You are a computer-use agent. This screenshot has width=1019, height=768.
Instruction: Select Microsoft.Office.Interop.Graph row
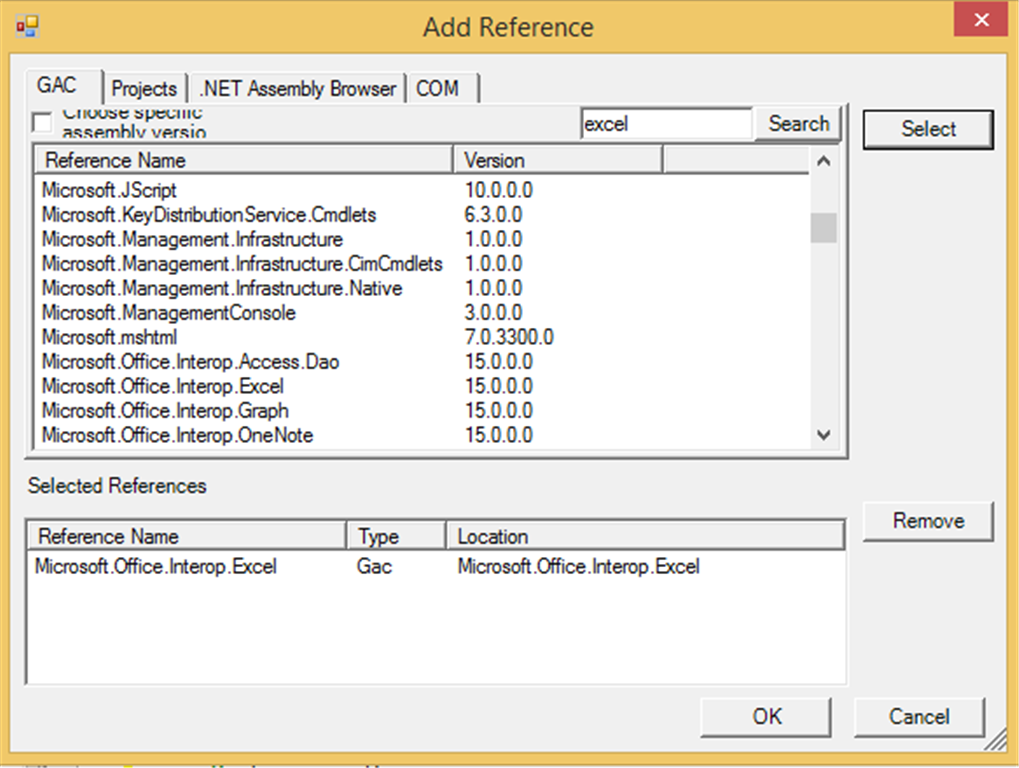click(165, 411)
